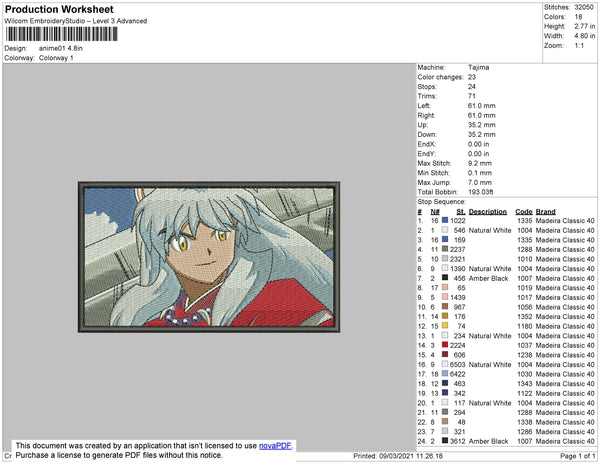
Task: Click the Max Stitch value '9.2 mm'
Action: [x=479, y=163]
